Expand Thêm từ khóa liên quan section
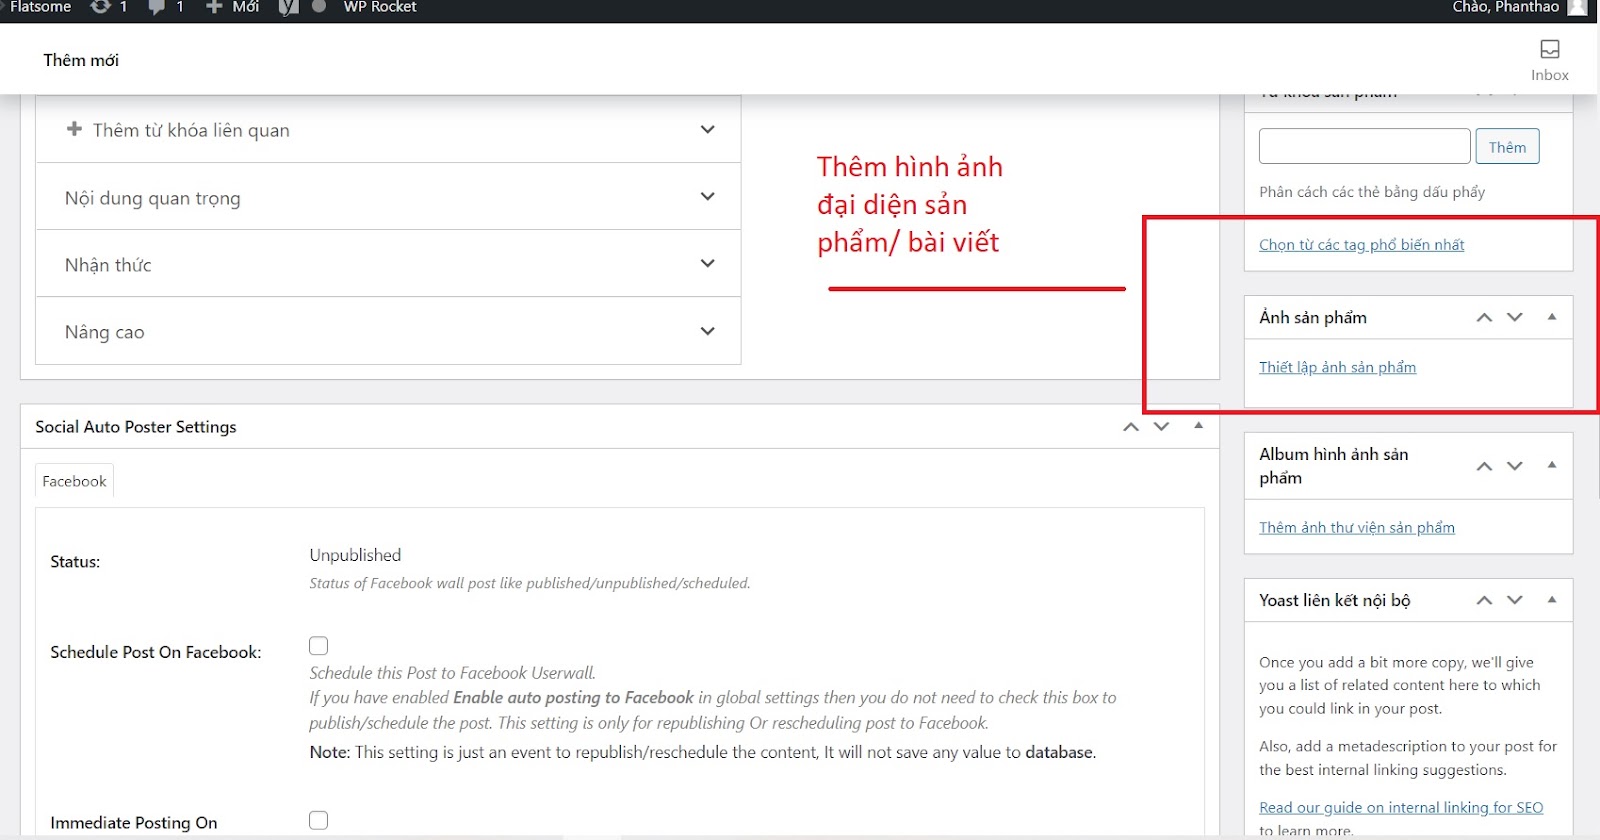Image resolution: width=1600 pixels, height=840 pixels. [707, 130]
